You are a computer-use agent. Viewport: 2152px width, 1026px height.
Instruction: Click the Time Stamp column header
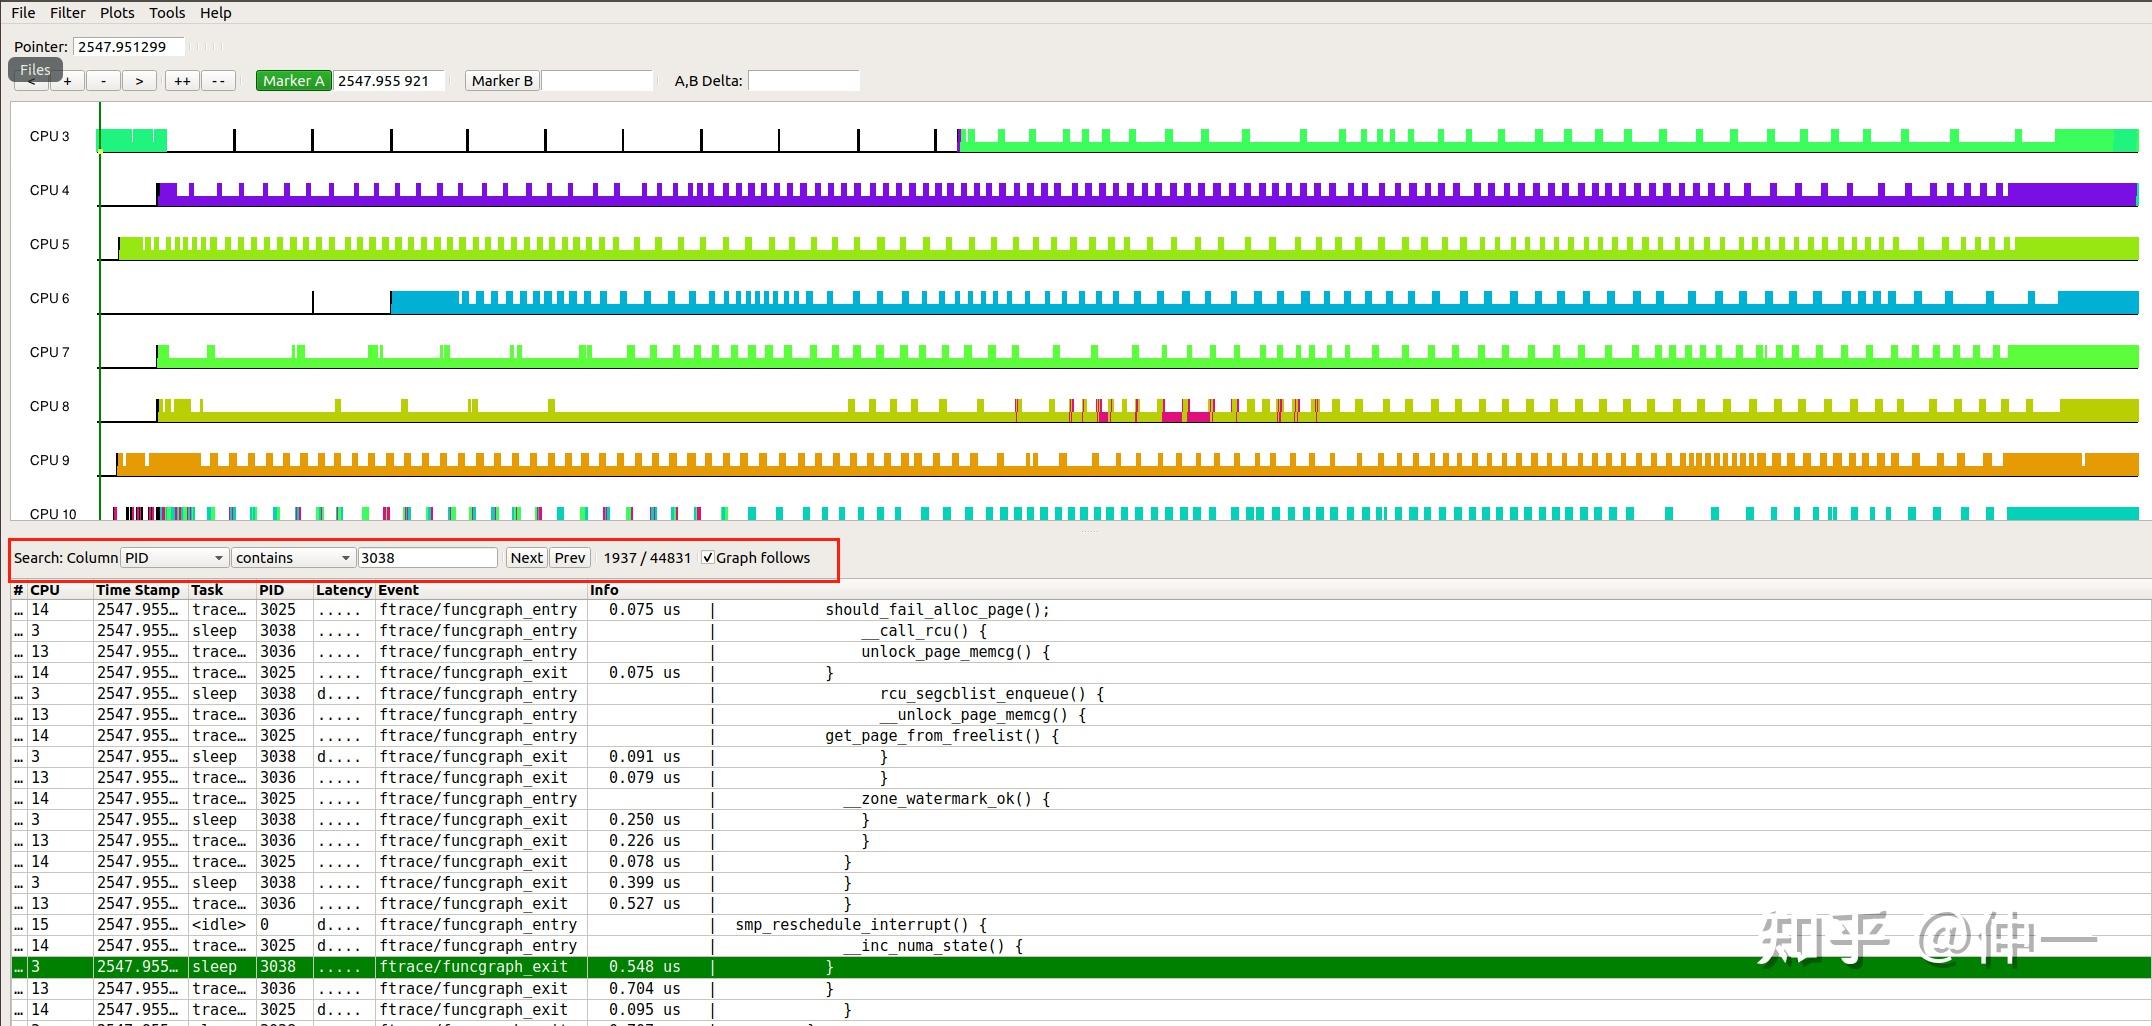[x=138, y=590]
